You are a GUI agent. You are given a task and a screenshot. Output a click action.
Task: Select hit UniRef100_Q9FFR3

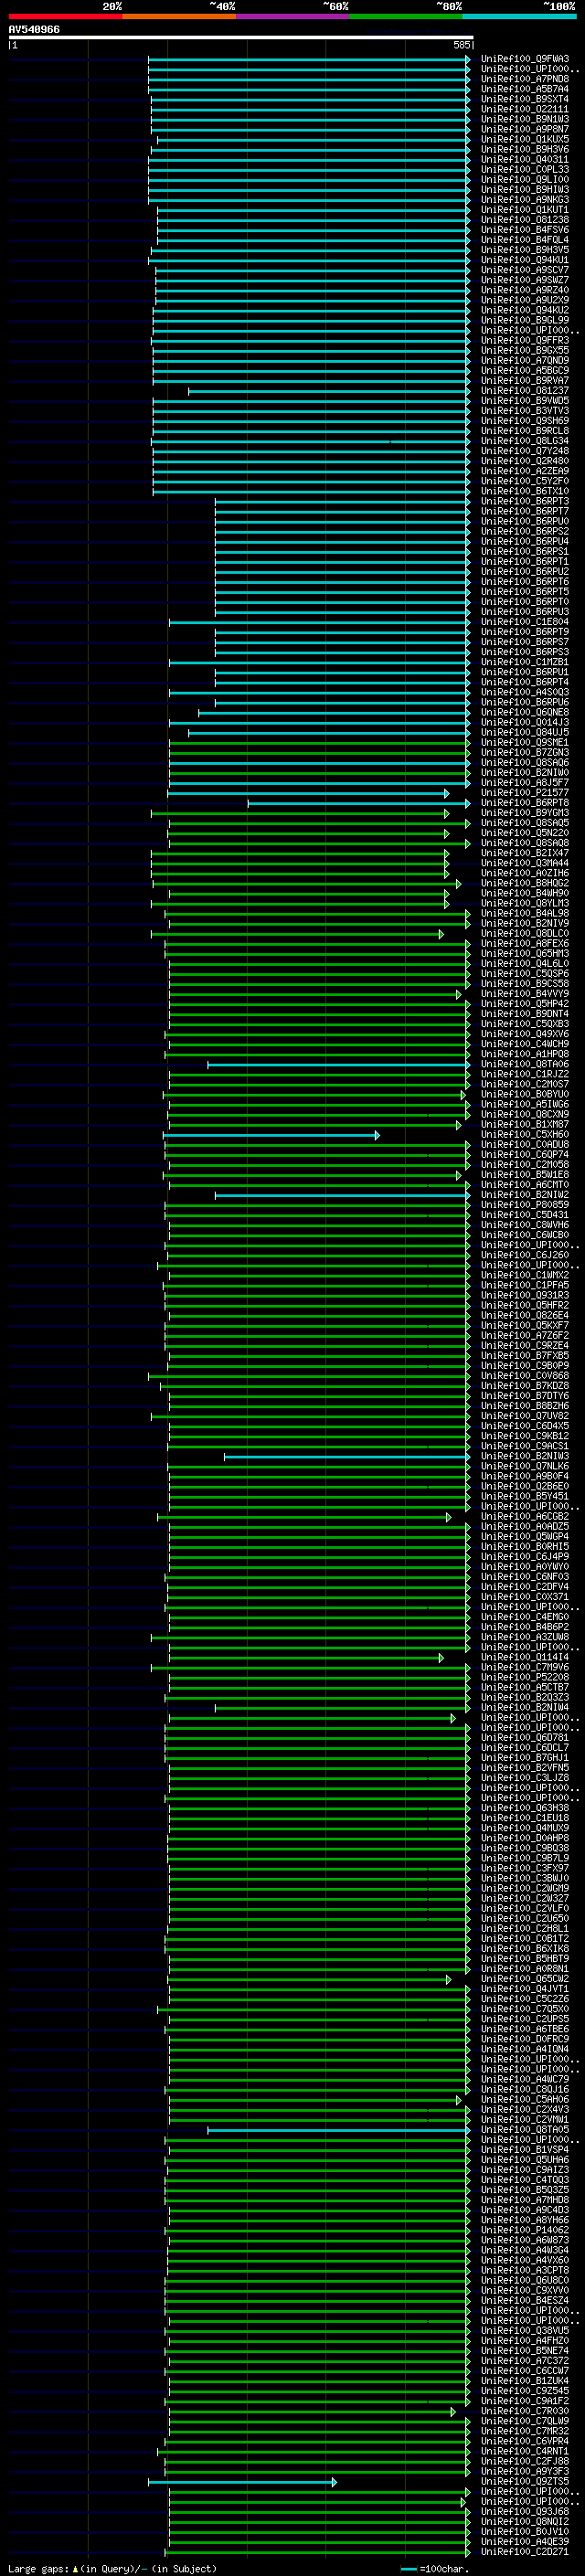(x=525, y=340)
